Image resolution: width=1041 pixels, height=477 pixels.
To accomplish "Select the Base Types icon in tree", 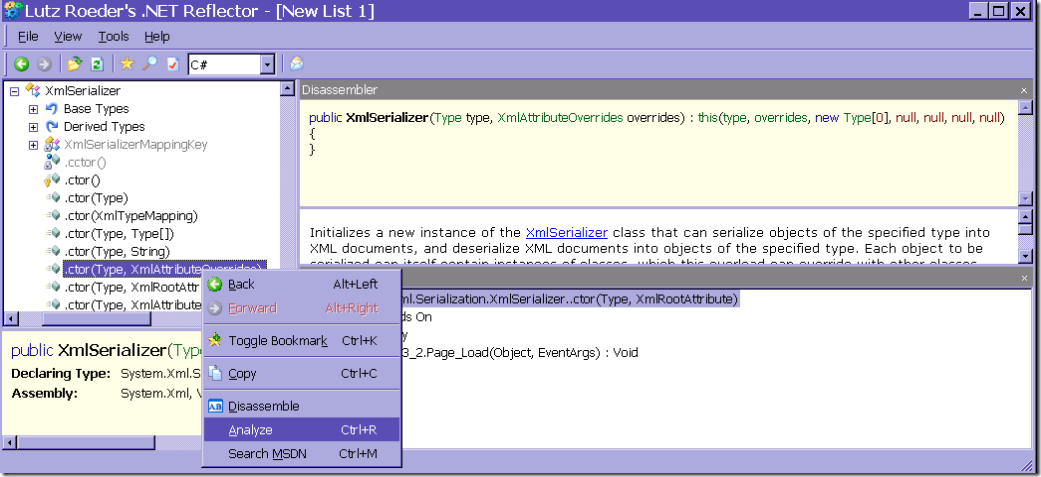I will pos(51,108).
